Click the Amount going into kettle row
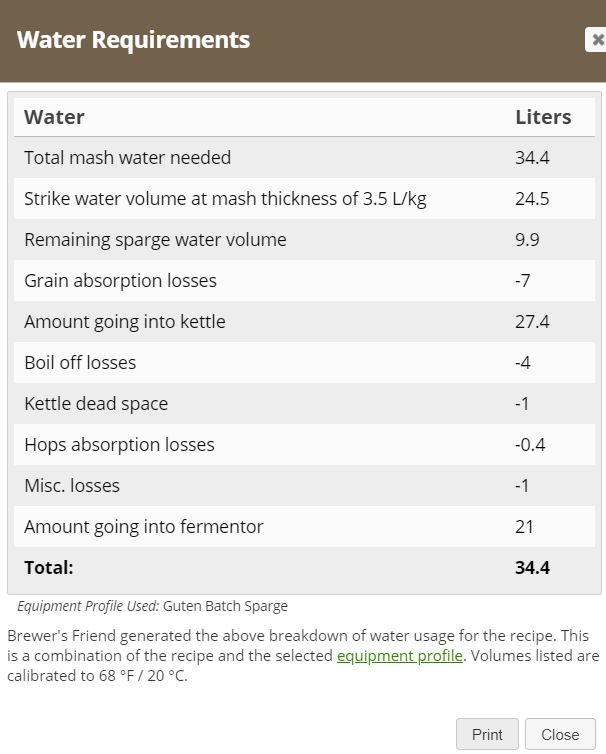 click(x=304, y=322)
